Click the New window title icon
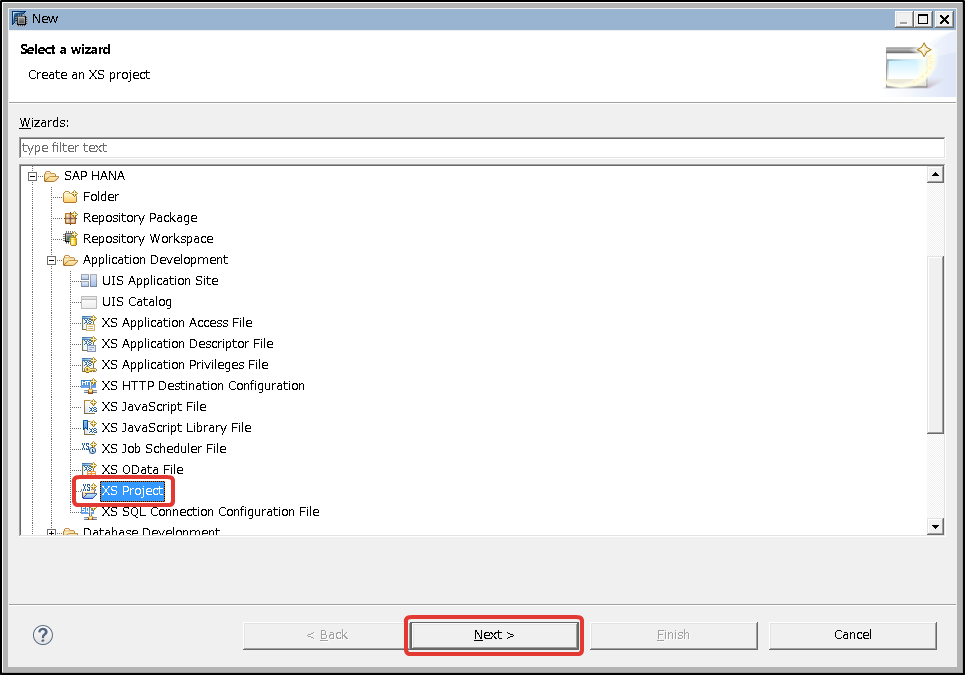The image size is (965, 675). (x=20, y=18)
